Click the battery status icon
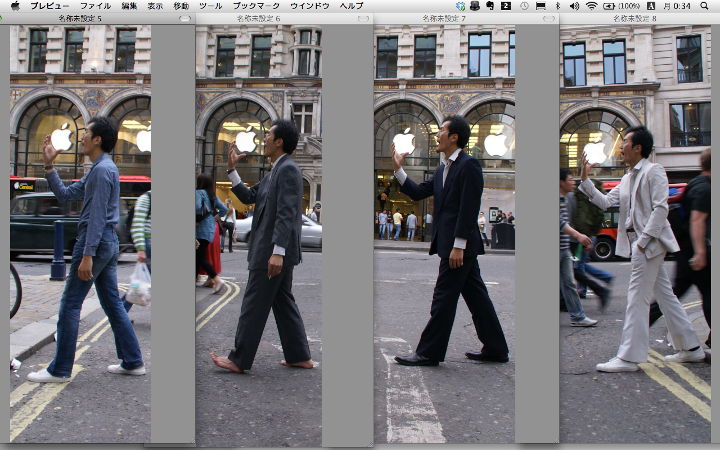The image size is (720, 450). coord(608,6)
